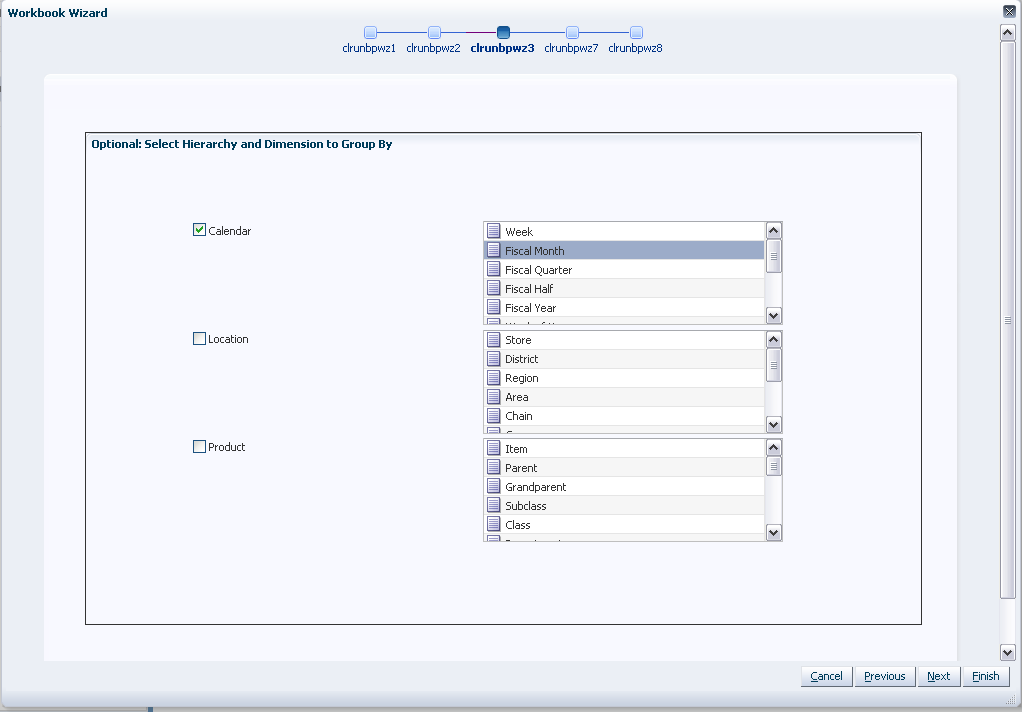Click the list icon beside Fiscal Half
Screen dimensions: 1022x712
click(493, 288)
